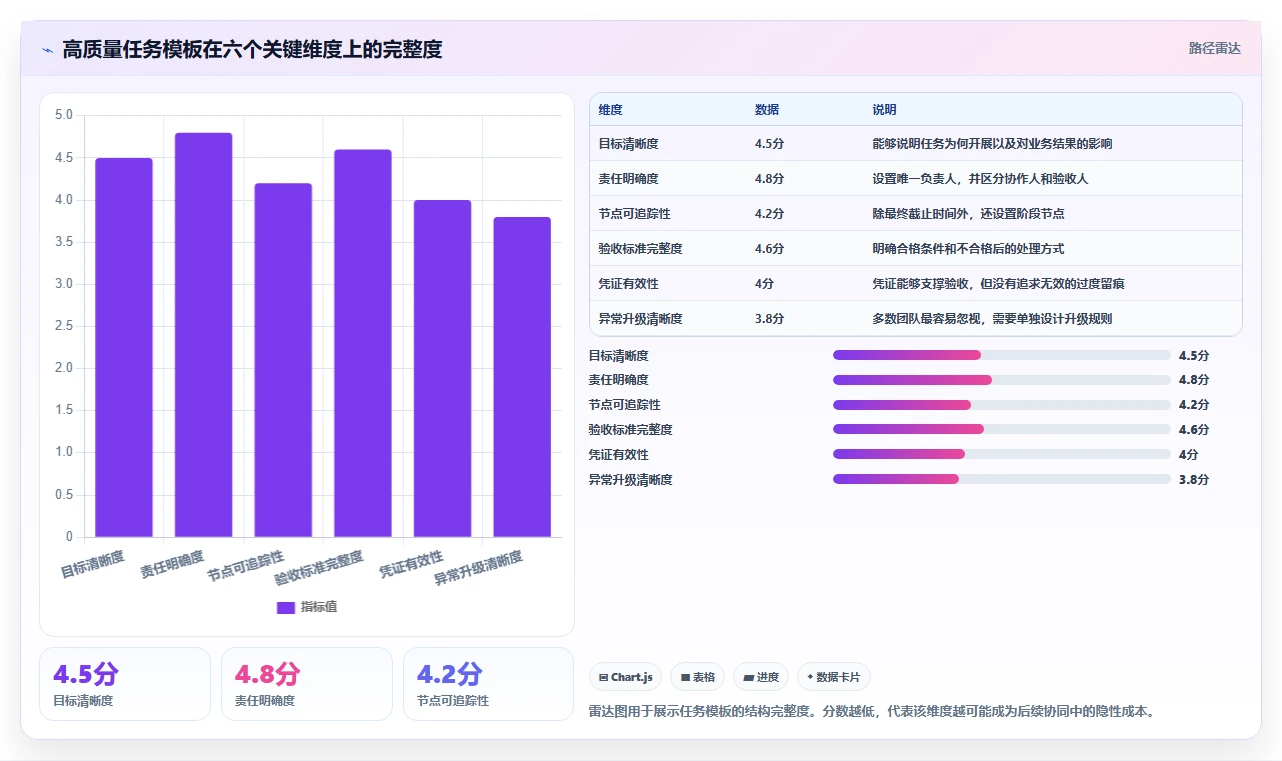The image size is (1282, 761).
Task: Click the lightning icon beside the title
Action: [x=48, y=50]
